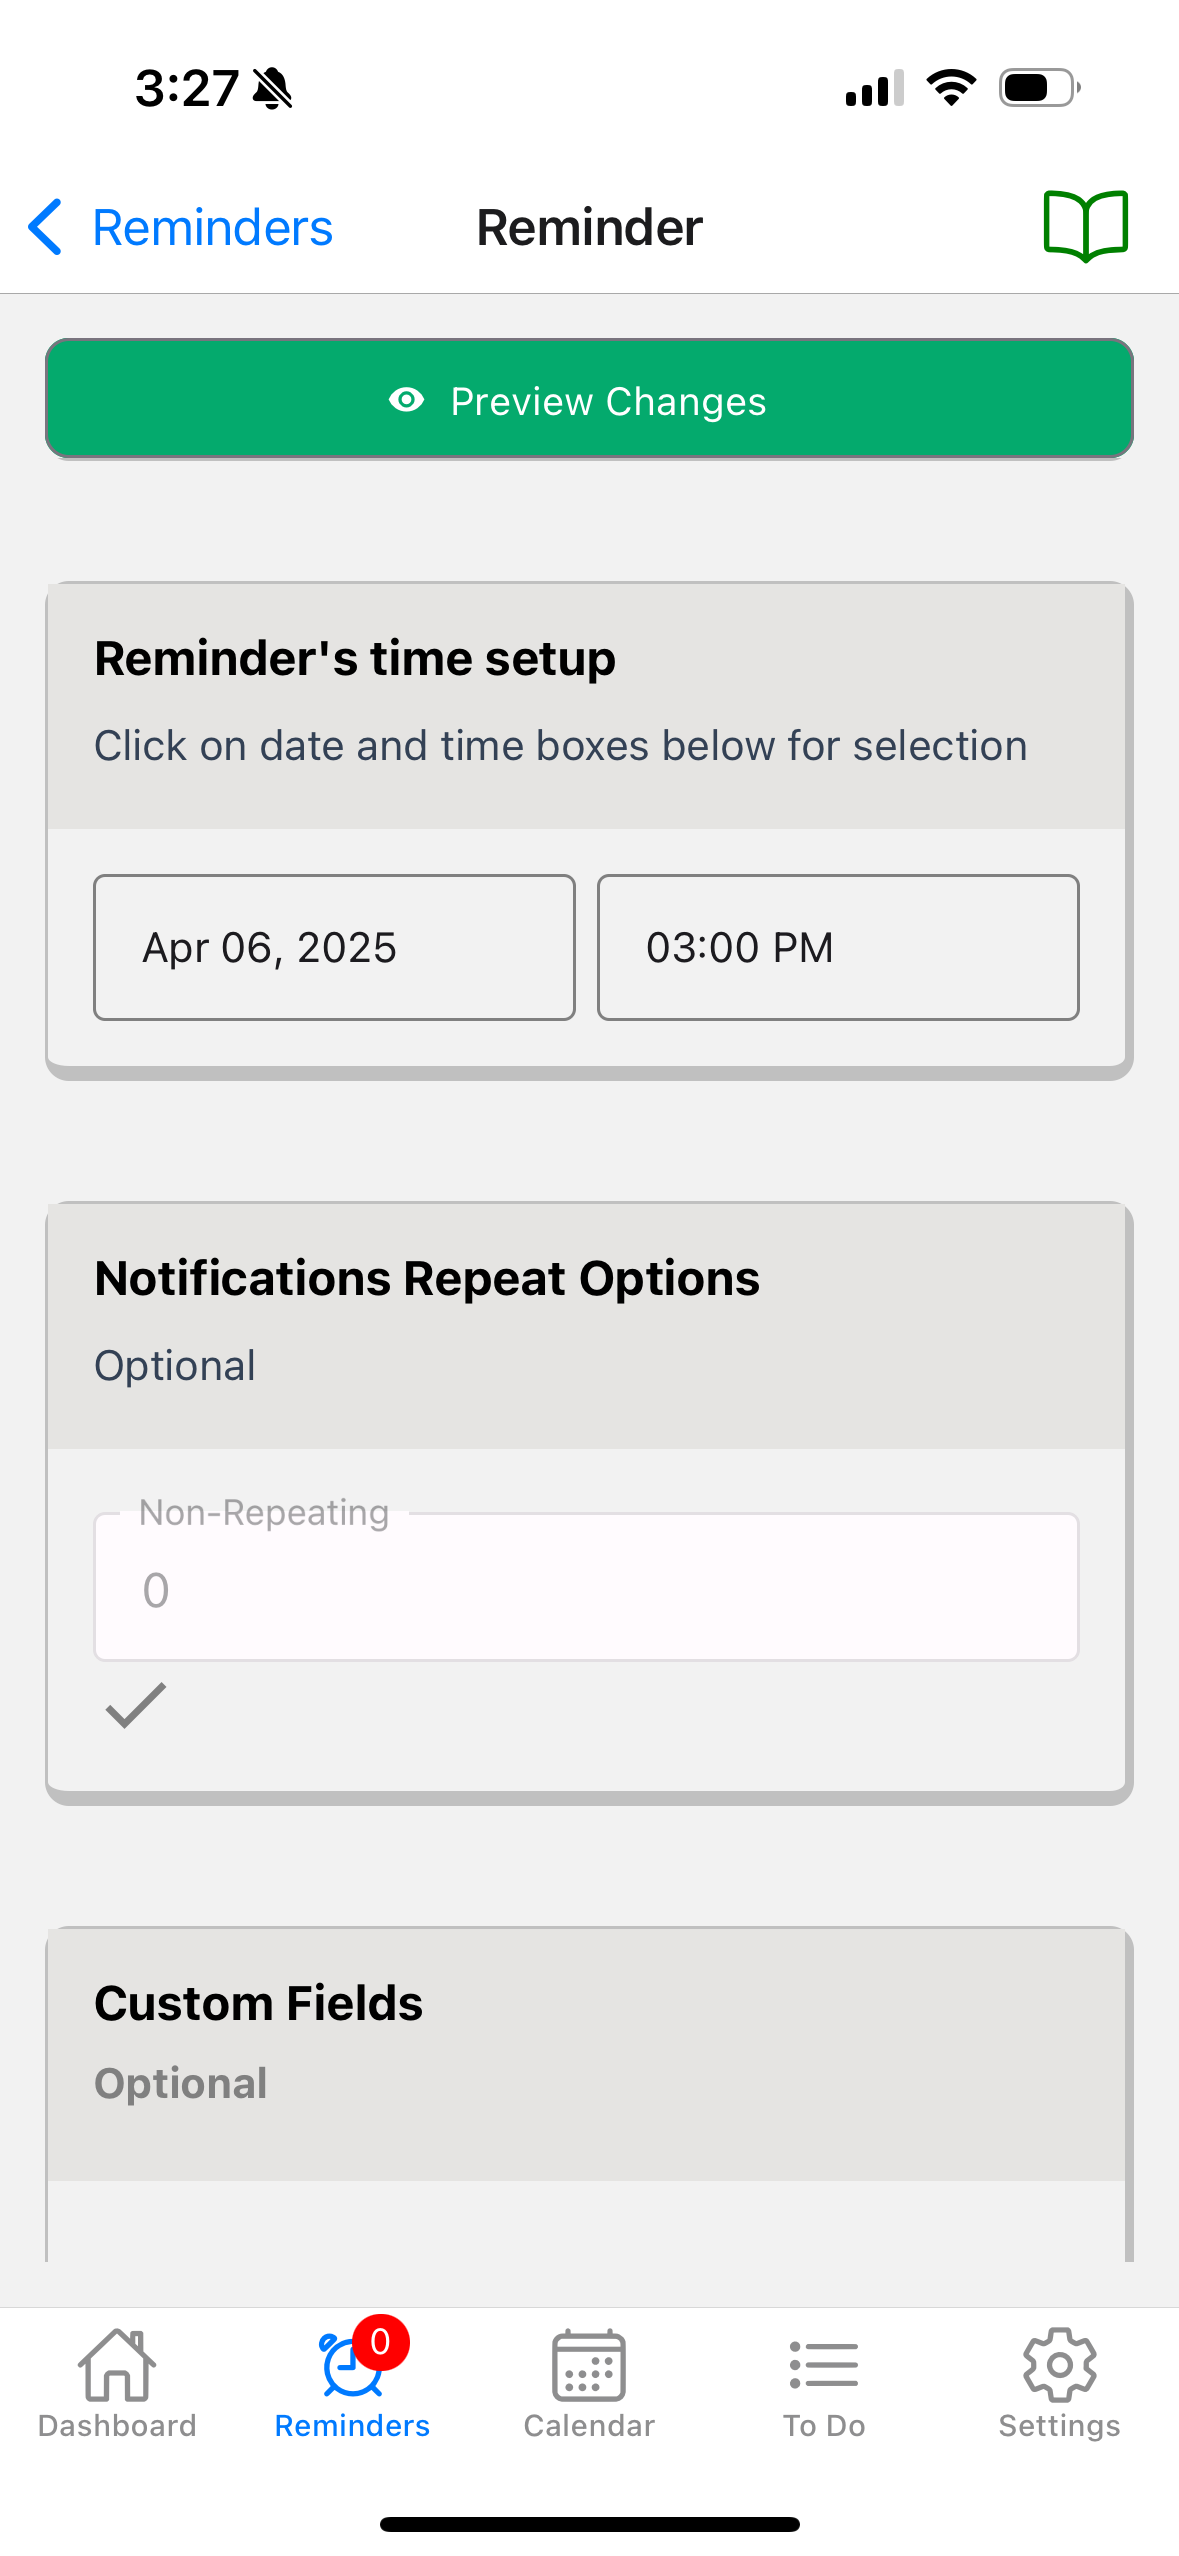Screen dimensions: 1179x2556
Task: Open the green book help icon
Action: coord(1085,226)
